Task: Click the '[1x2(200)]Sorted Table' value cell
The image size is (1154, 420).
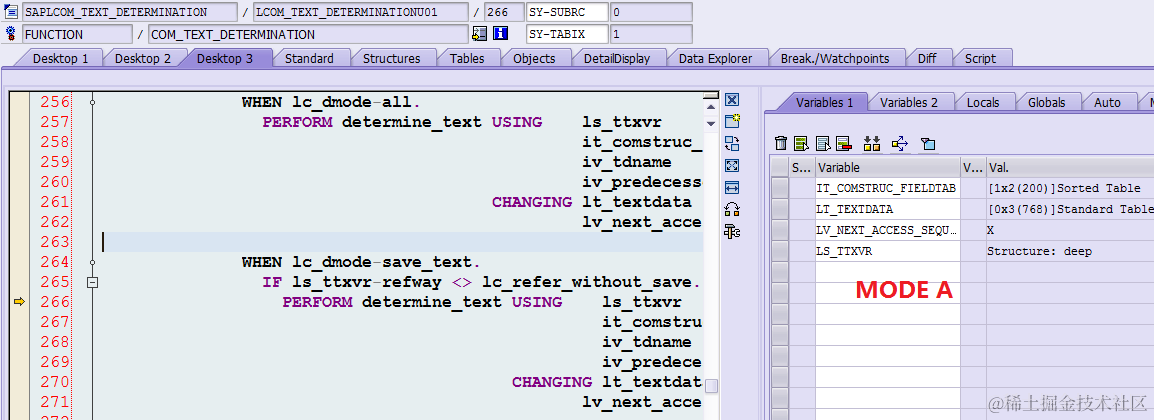Action: coord(1070,188)
